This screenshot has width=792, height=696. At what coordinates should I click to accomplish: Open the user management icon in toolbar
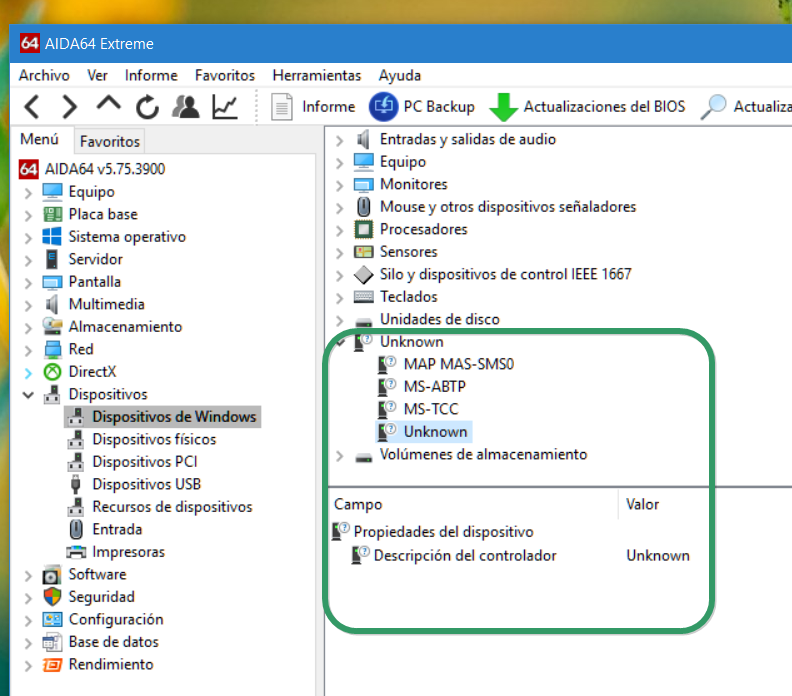point(186,106)
